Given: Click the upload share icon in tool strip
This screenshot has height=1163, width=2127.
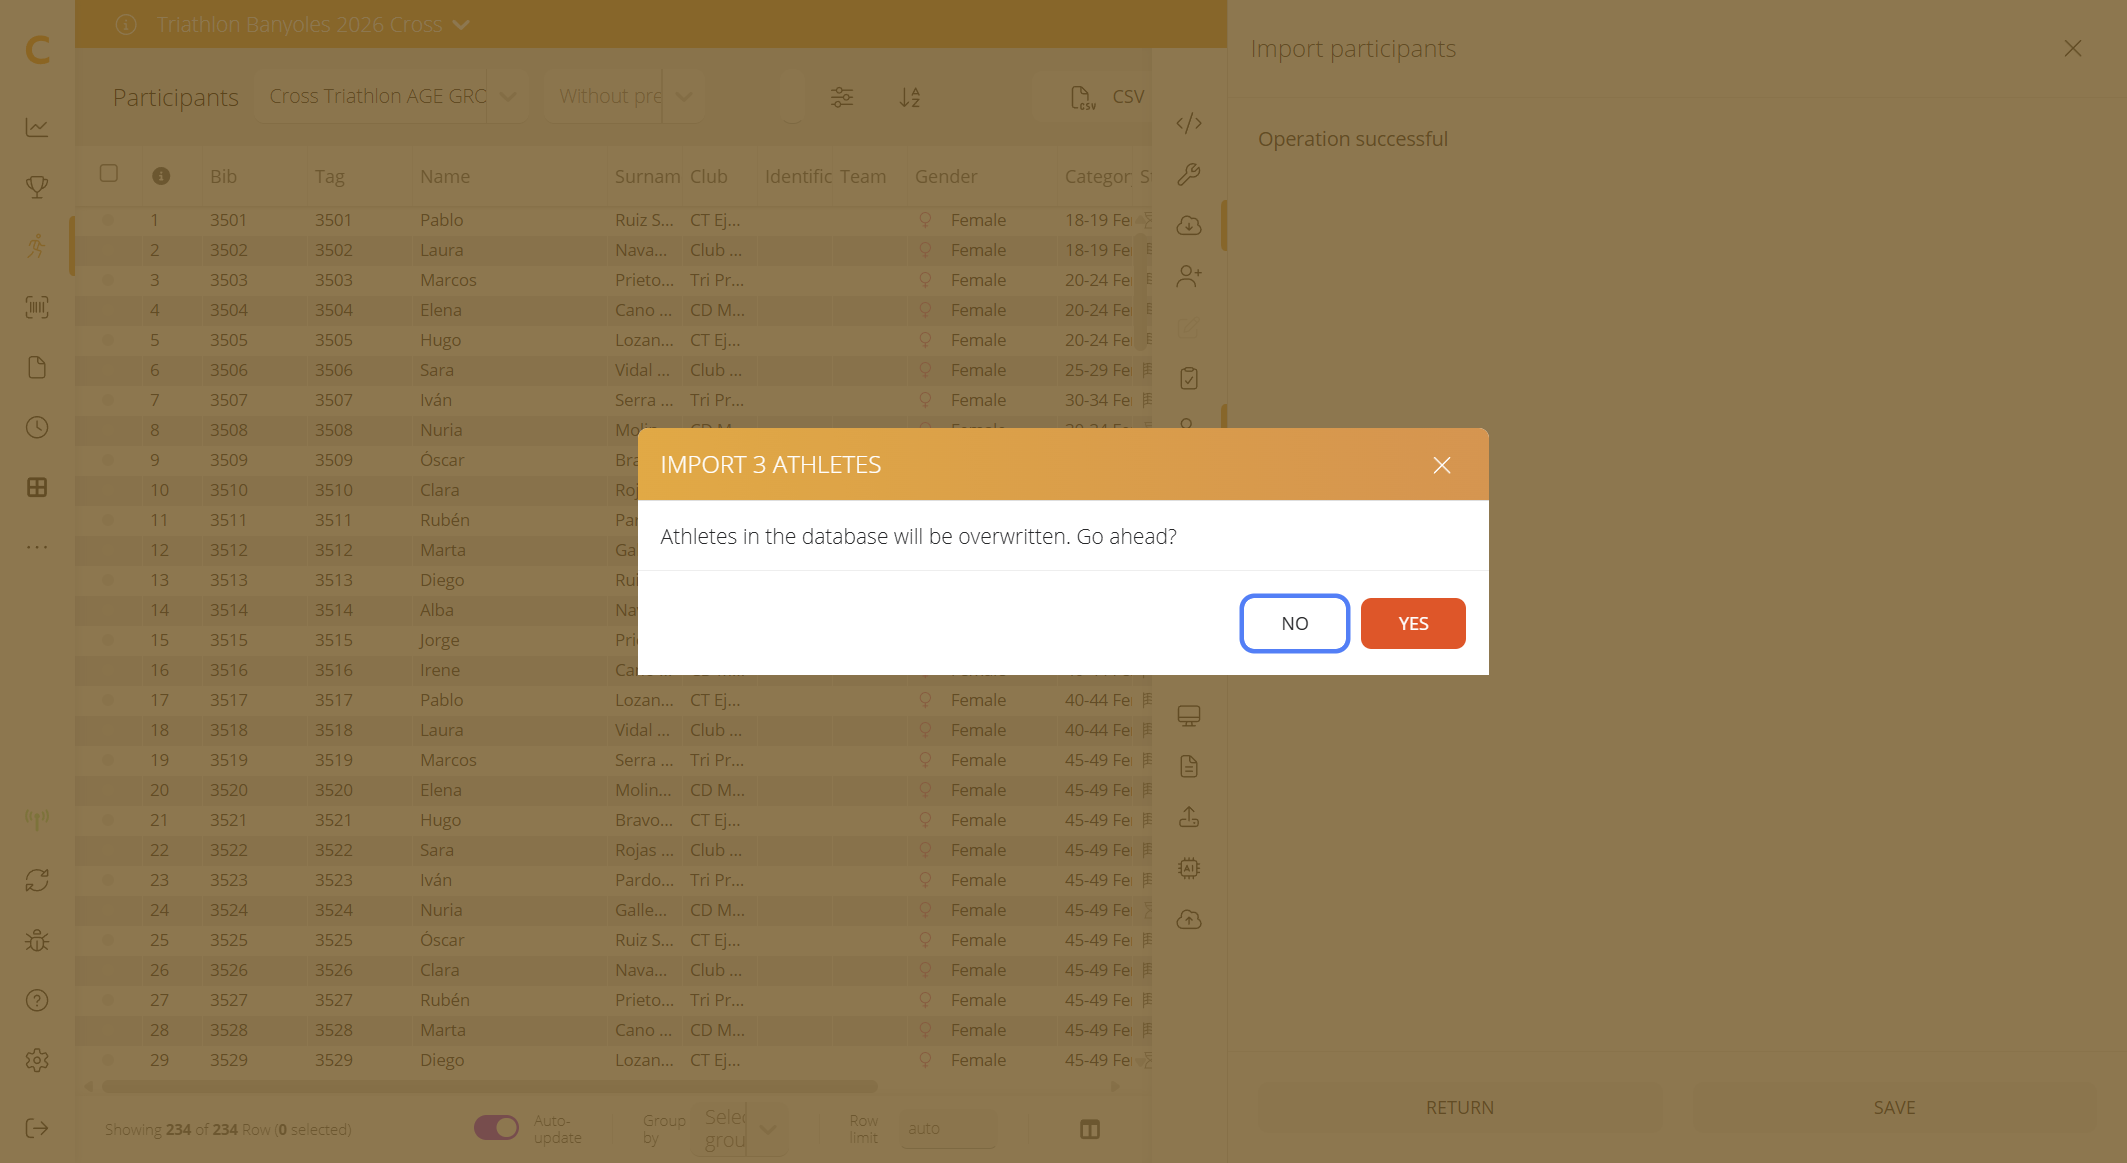Looking at the screenshot, I should 1189,818.
